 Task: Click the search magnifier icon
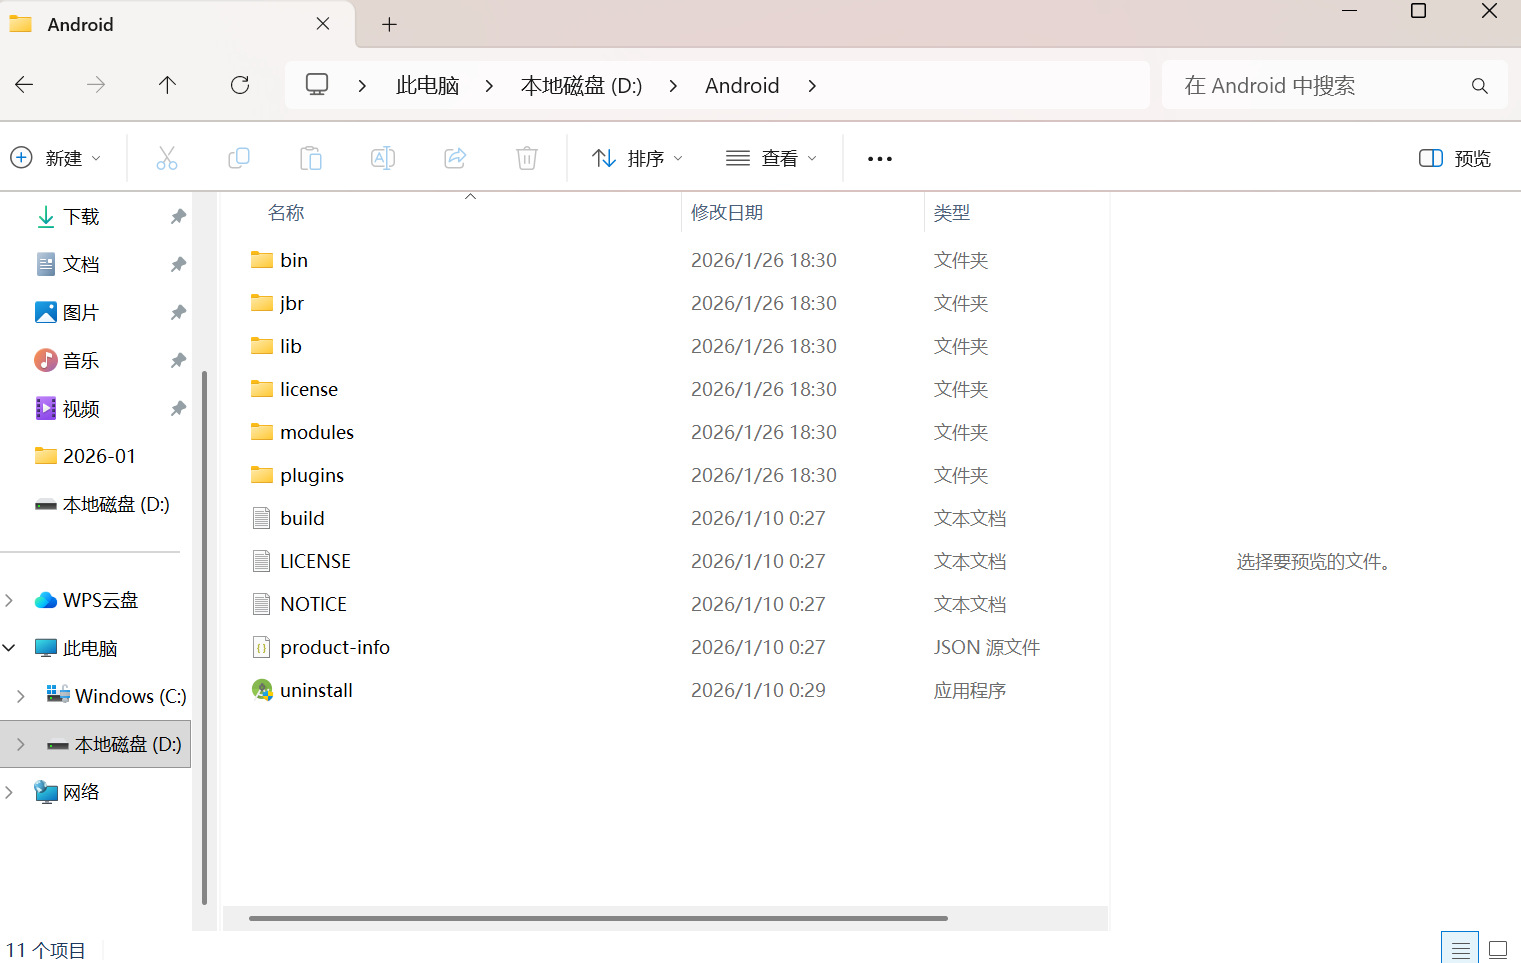(1480, 86)
